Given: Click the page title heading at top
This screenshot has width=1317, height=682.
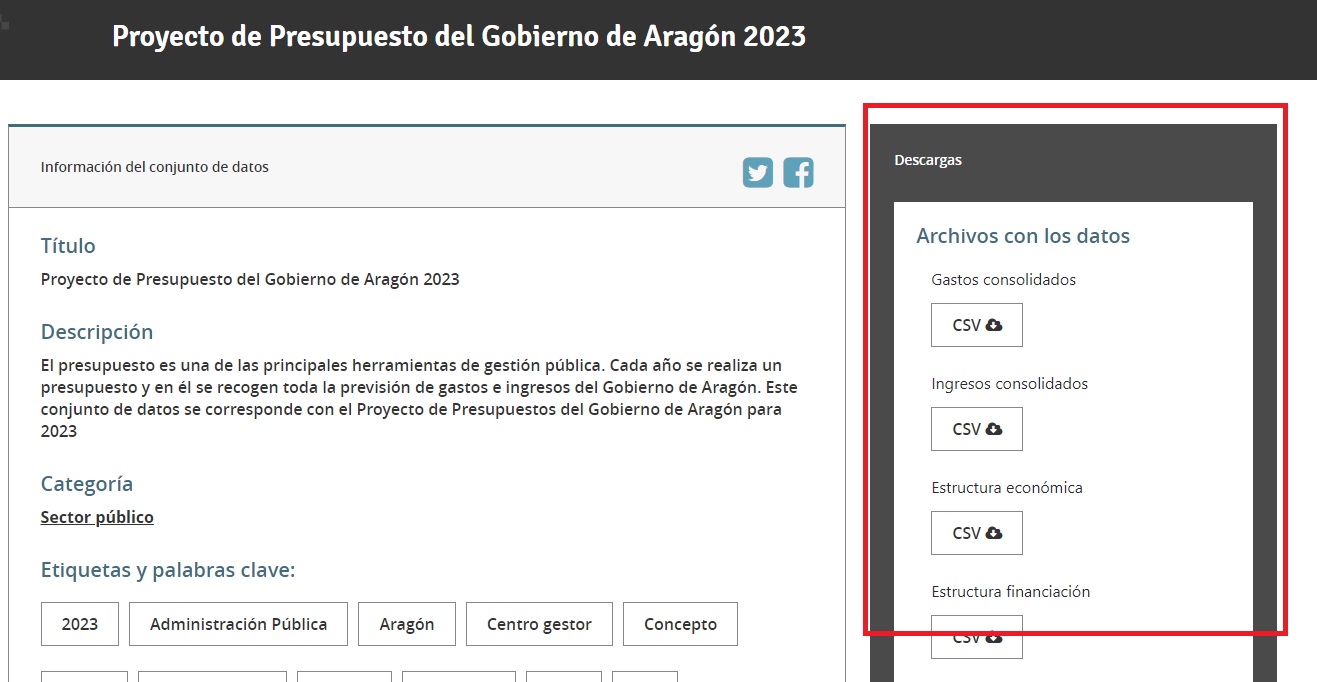Looking at the screenshot, I should pyautogui.click(x=459, y=37).
